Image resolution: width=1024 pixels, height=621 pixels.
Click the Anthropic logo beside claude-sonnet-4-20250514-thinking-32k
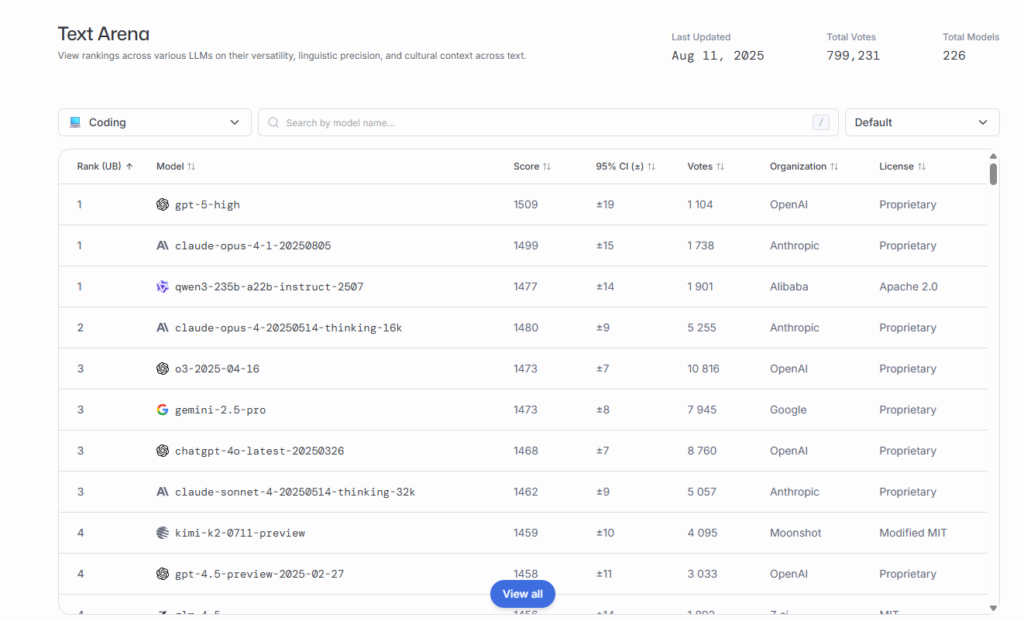(163, 492)
